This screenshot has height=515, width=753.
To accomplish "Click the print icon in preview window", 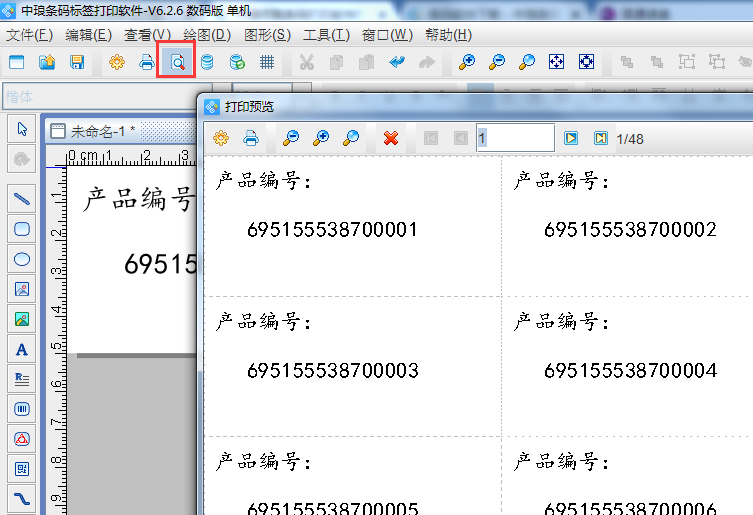I will [251, 138].
